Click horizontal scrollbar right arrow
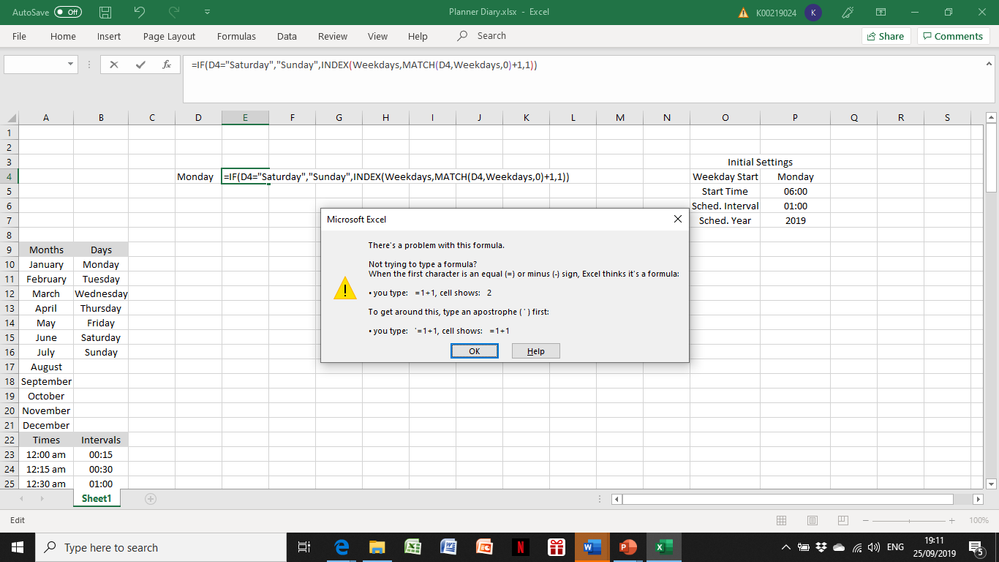The height and width of the screenshot is (562, 999). coord(978,500)
